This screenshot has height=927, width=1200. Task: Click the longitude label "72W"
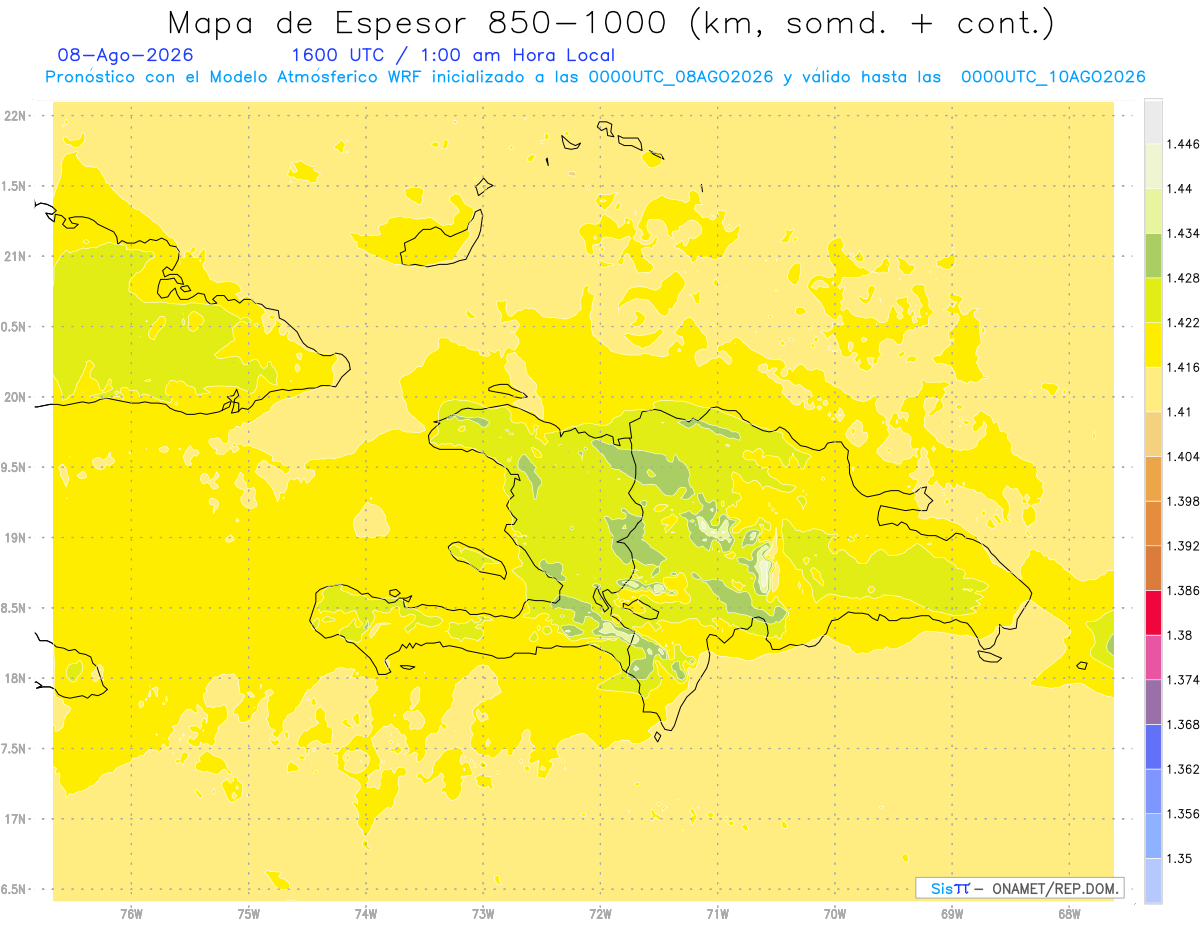pos(600,913)
